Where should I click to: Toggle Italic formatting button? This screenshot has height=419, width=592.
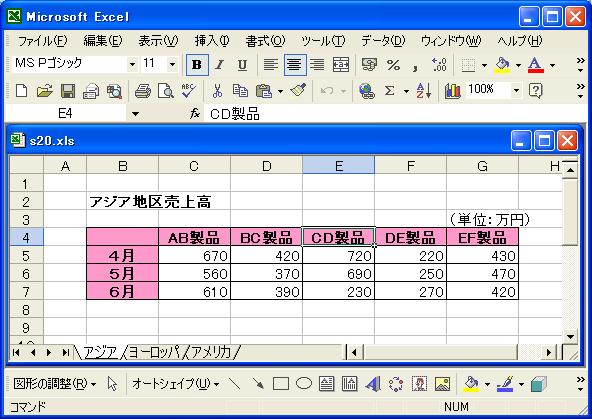click(x=220, y=65)
